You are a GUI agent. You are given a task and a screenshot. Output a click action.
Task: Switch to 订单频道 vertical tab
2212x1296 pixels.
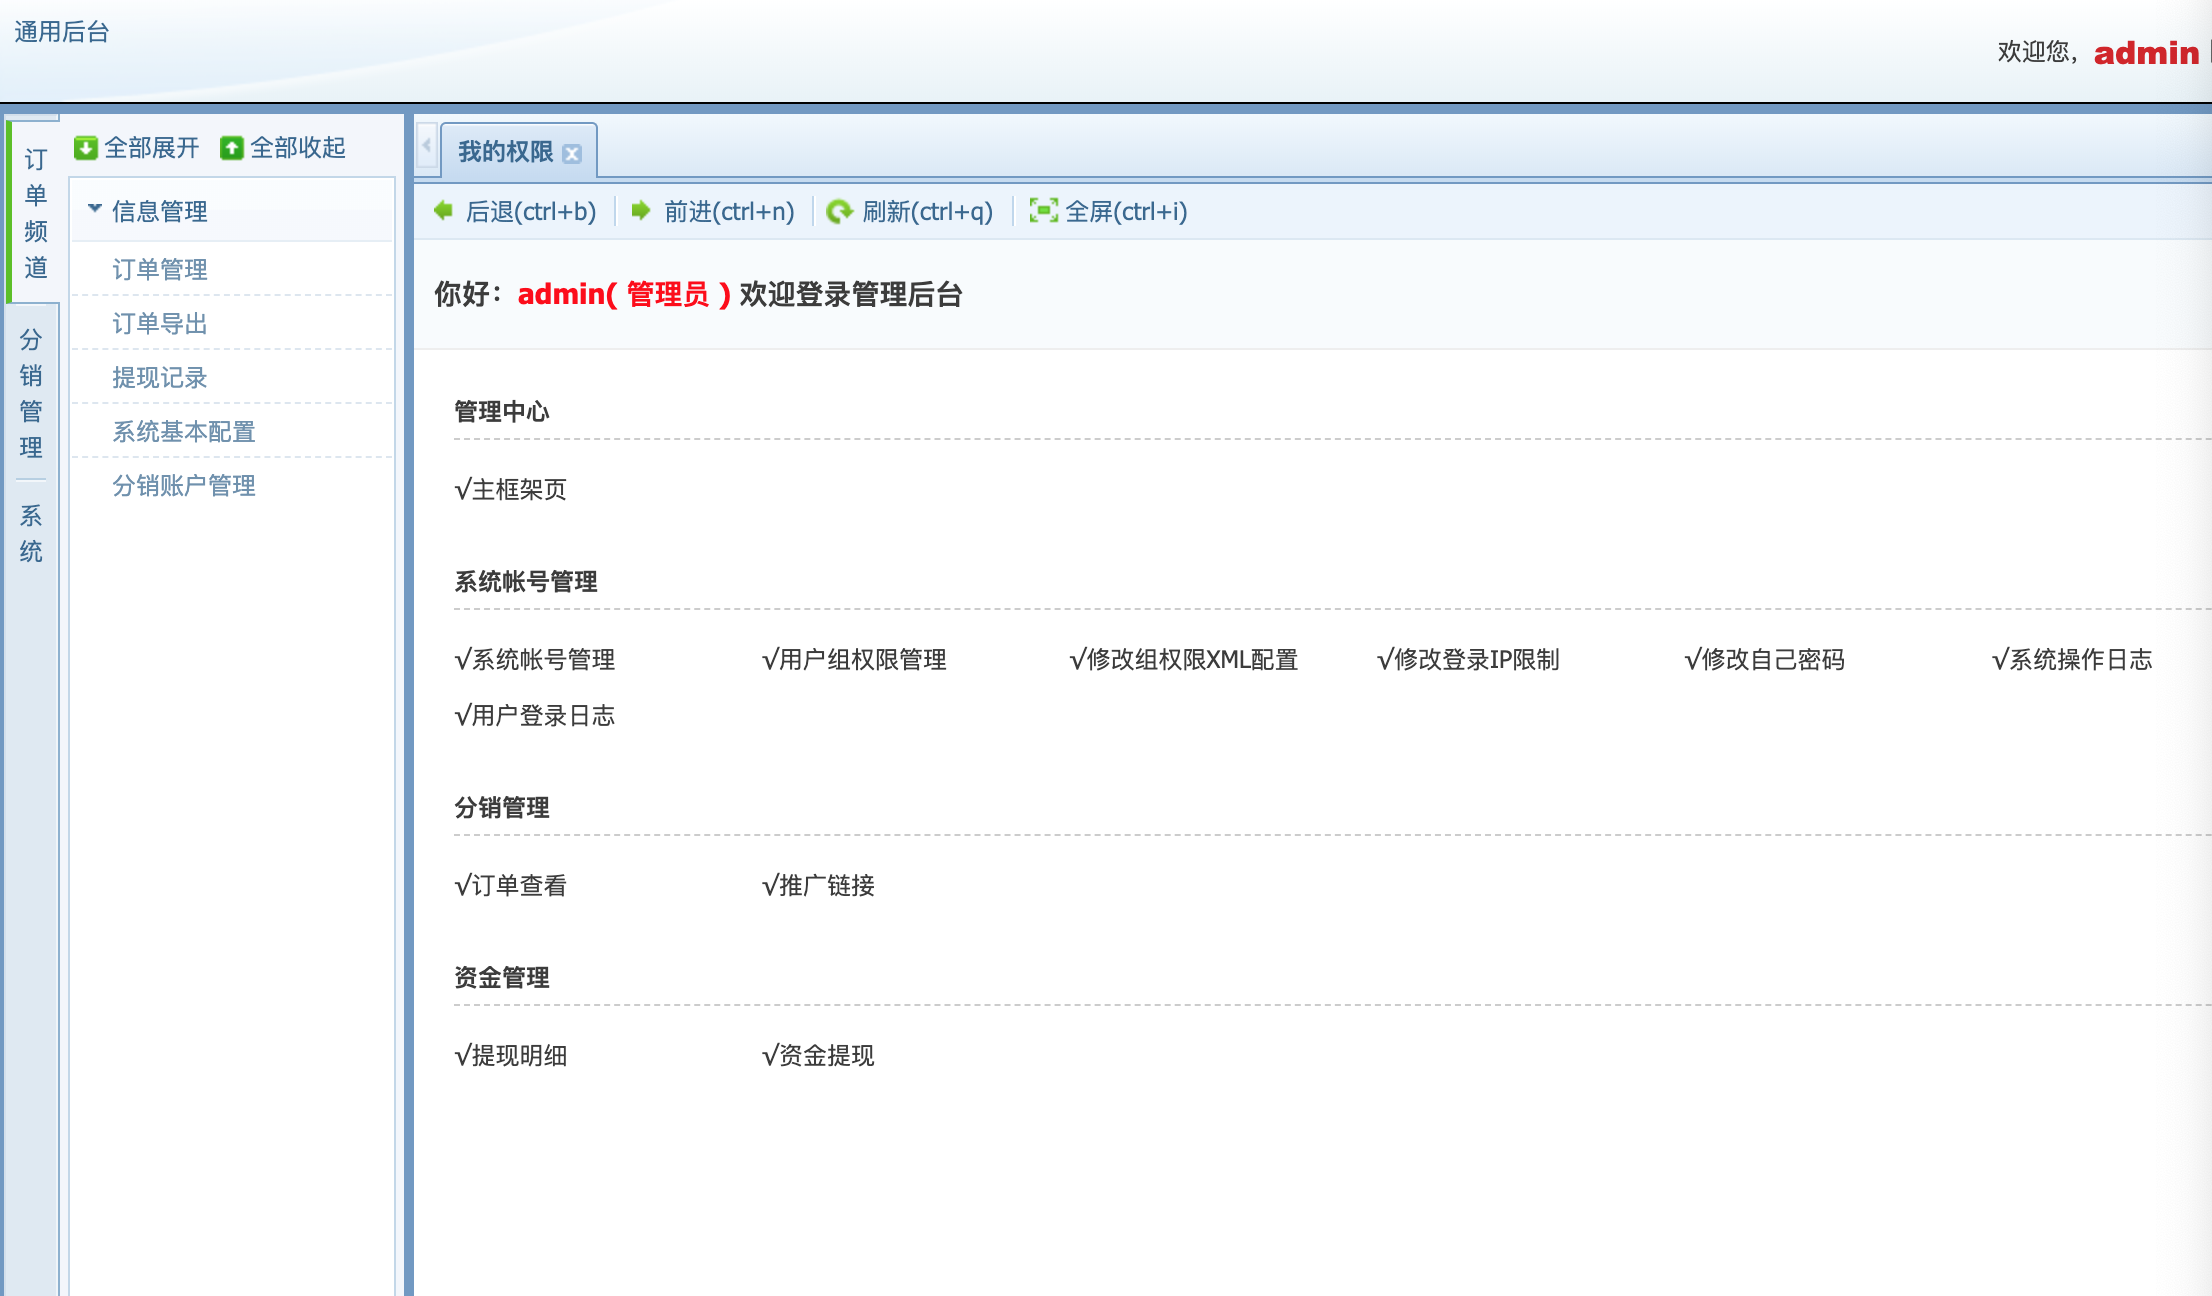point(36,213)
